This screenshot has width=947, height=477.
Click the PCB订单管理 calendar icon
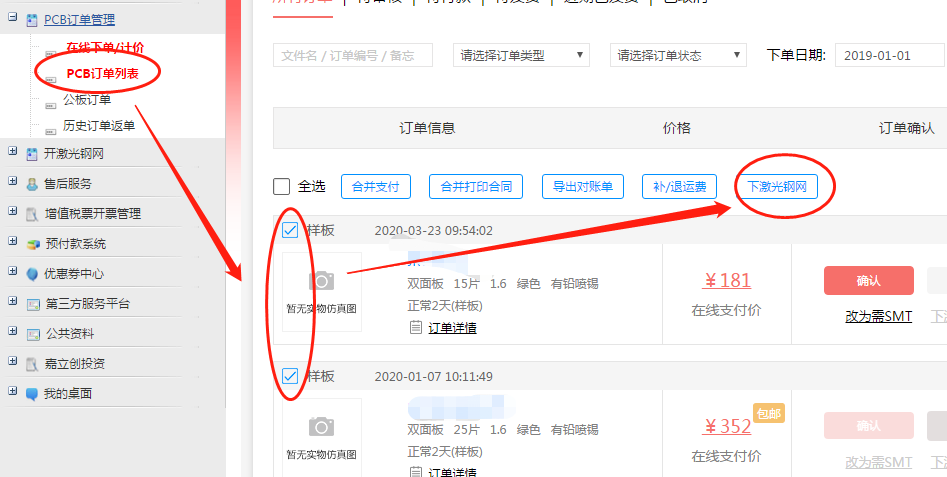point(33,19)
